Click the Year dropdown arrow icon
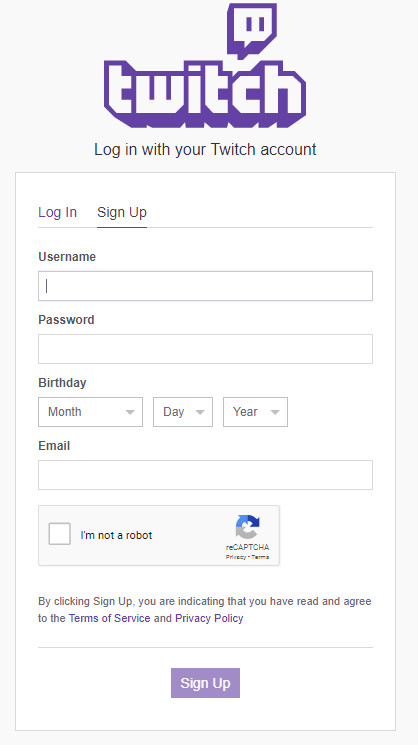Viewport: 418px width, 745px height. pos(275,412)
